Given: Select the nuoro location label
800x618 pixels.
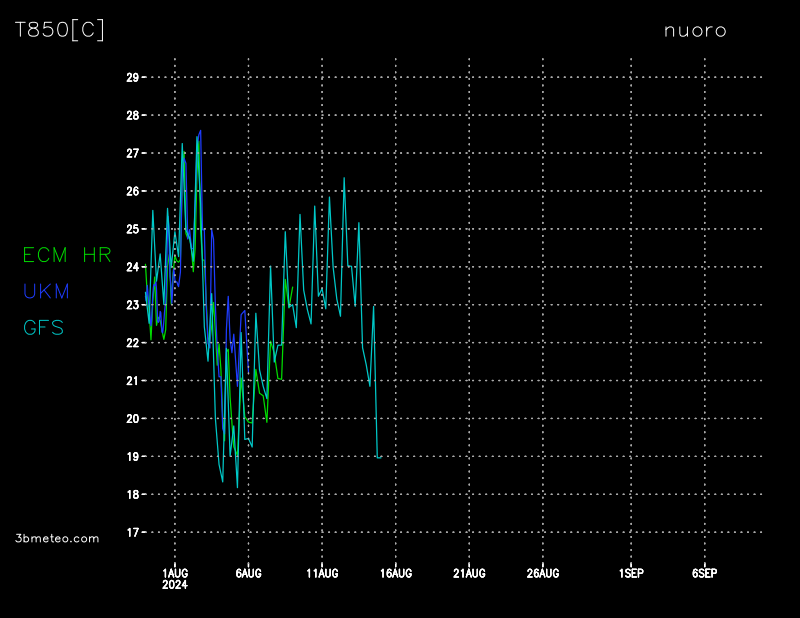Looking at the screenshot, I should pos(695,31).
